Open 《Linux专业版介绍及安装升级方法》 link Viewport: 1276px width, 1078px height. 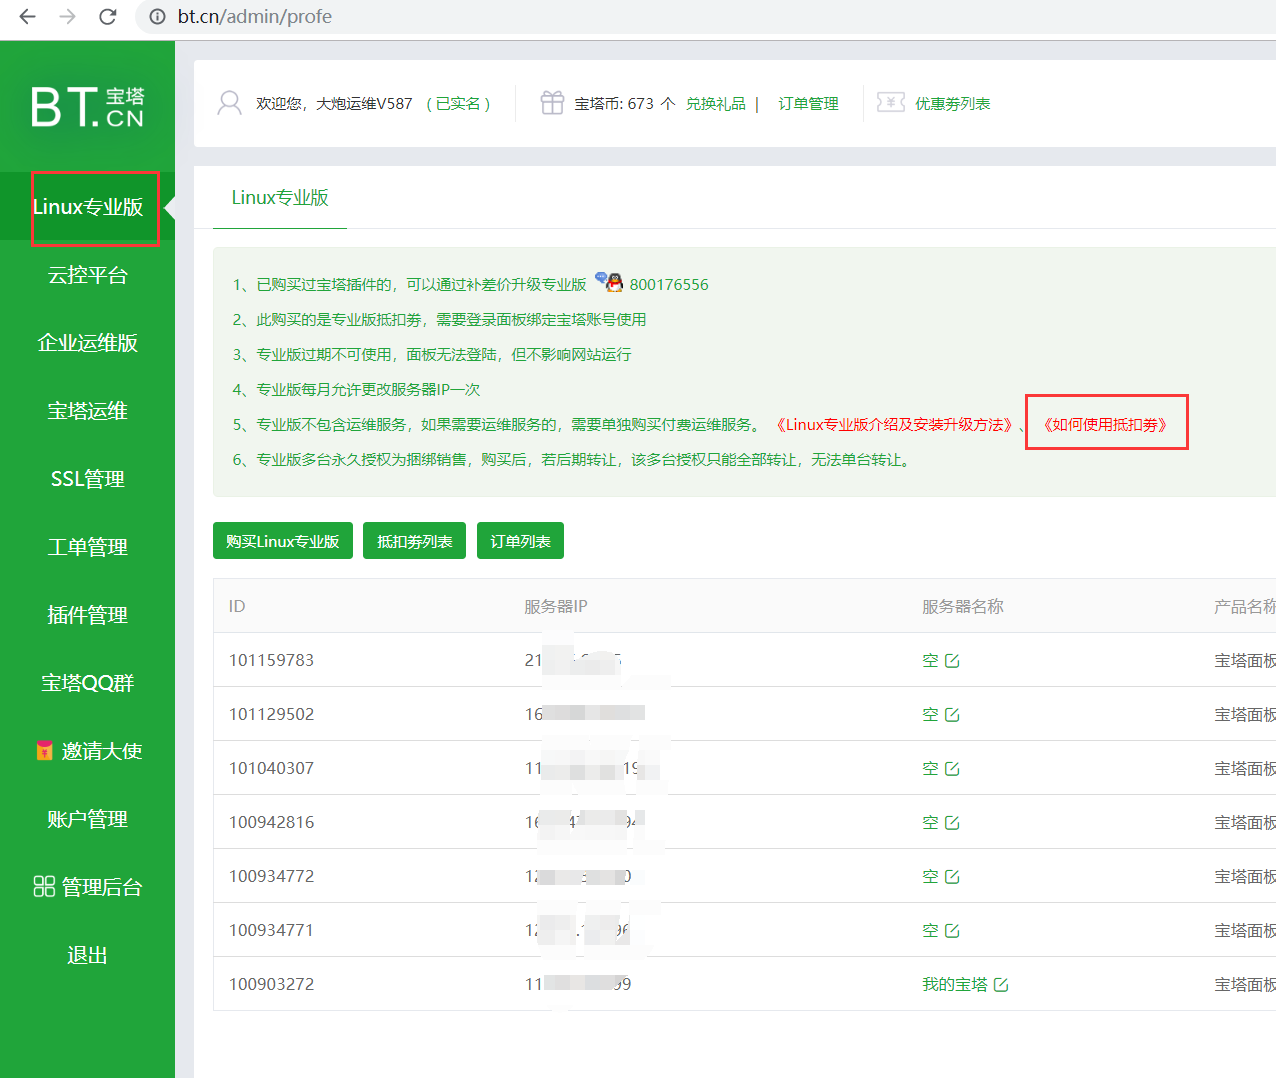coord(894,425)
